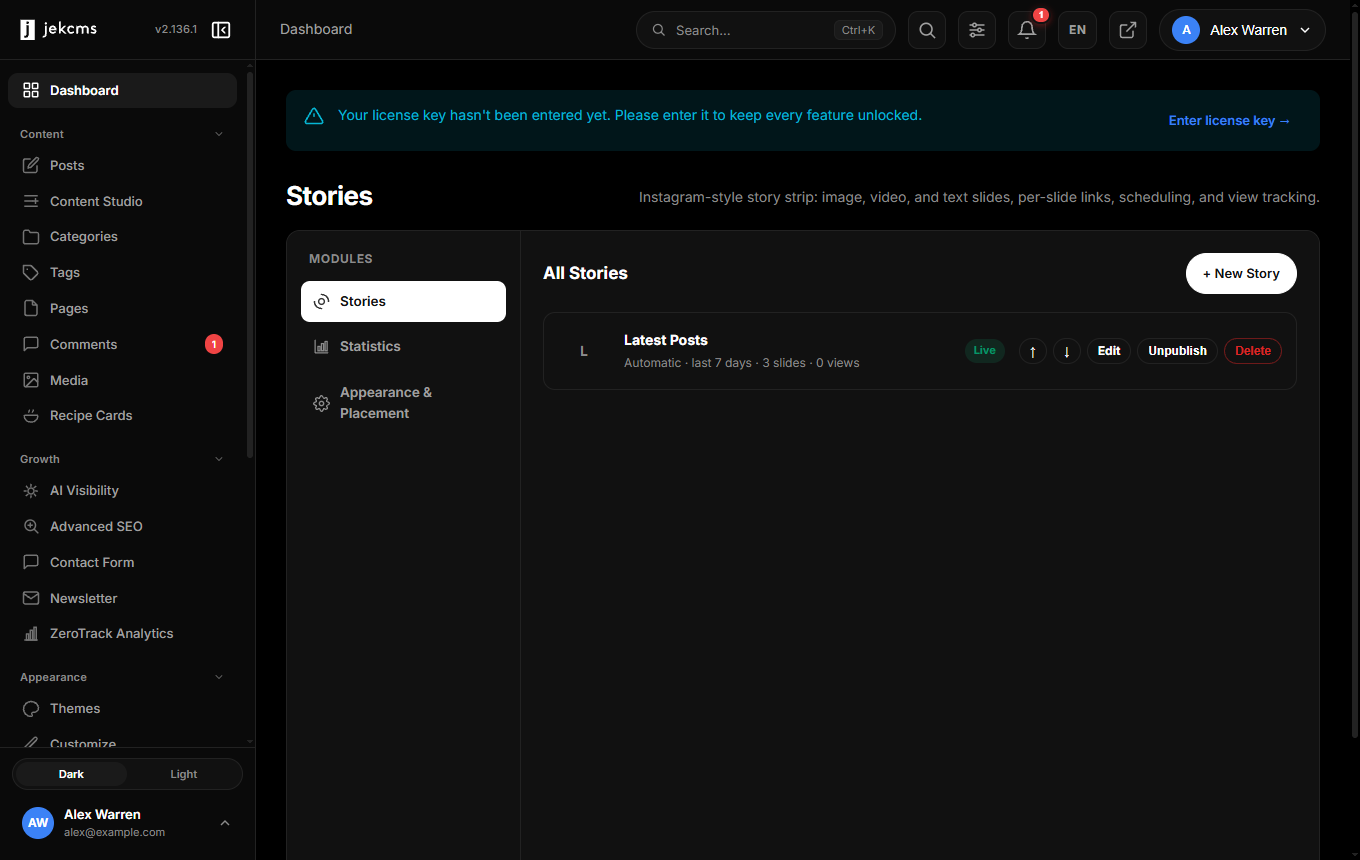Viewport: 1360px width, 860px height.
Task: Edit the Latest Posts story
Action: coord(1109,351)
